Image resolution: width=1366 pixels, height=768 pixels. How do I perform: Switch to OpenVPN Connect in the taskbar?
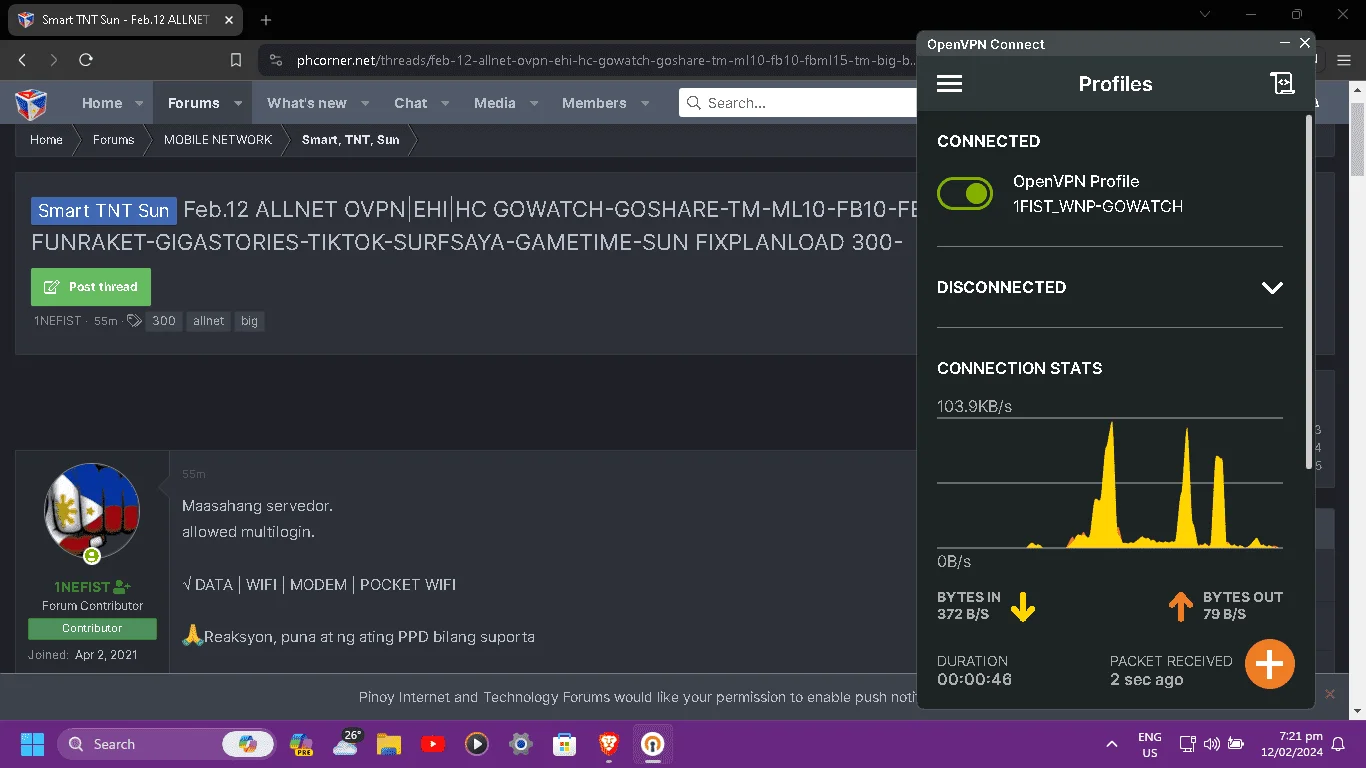pyautogui.click(x=652, y=744)
